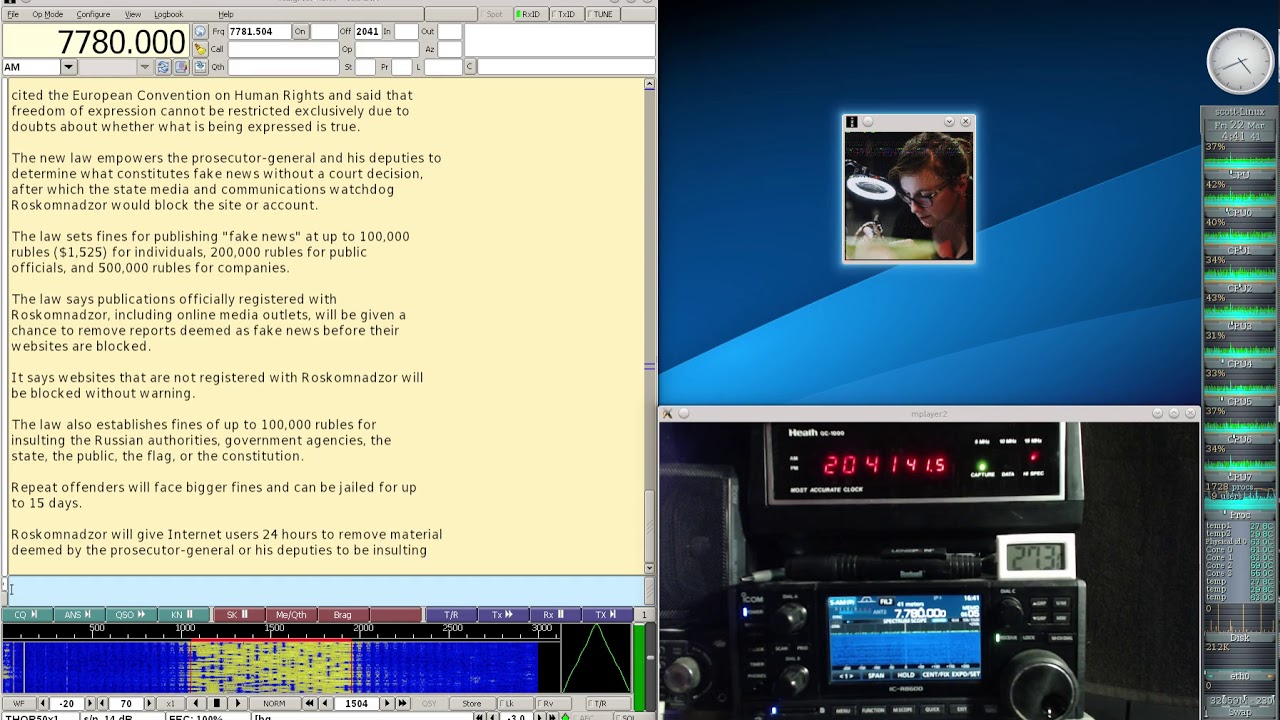The height and width of the screenshot is (720, 1280).
Task: Click the NORM waterfall speed button
Action: point(274,704)
